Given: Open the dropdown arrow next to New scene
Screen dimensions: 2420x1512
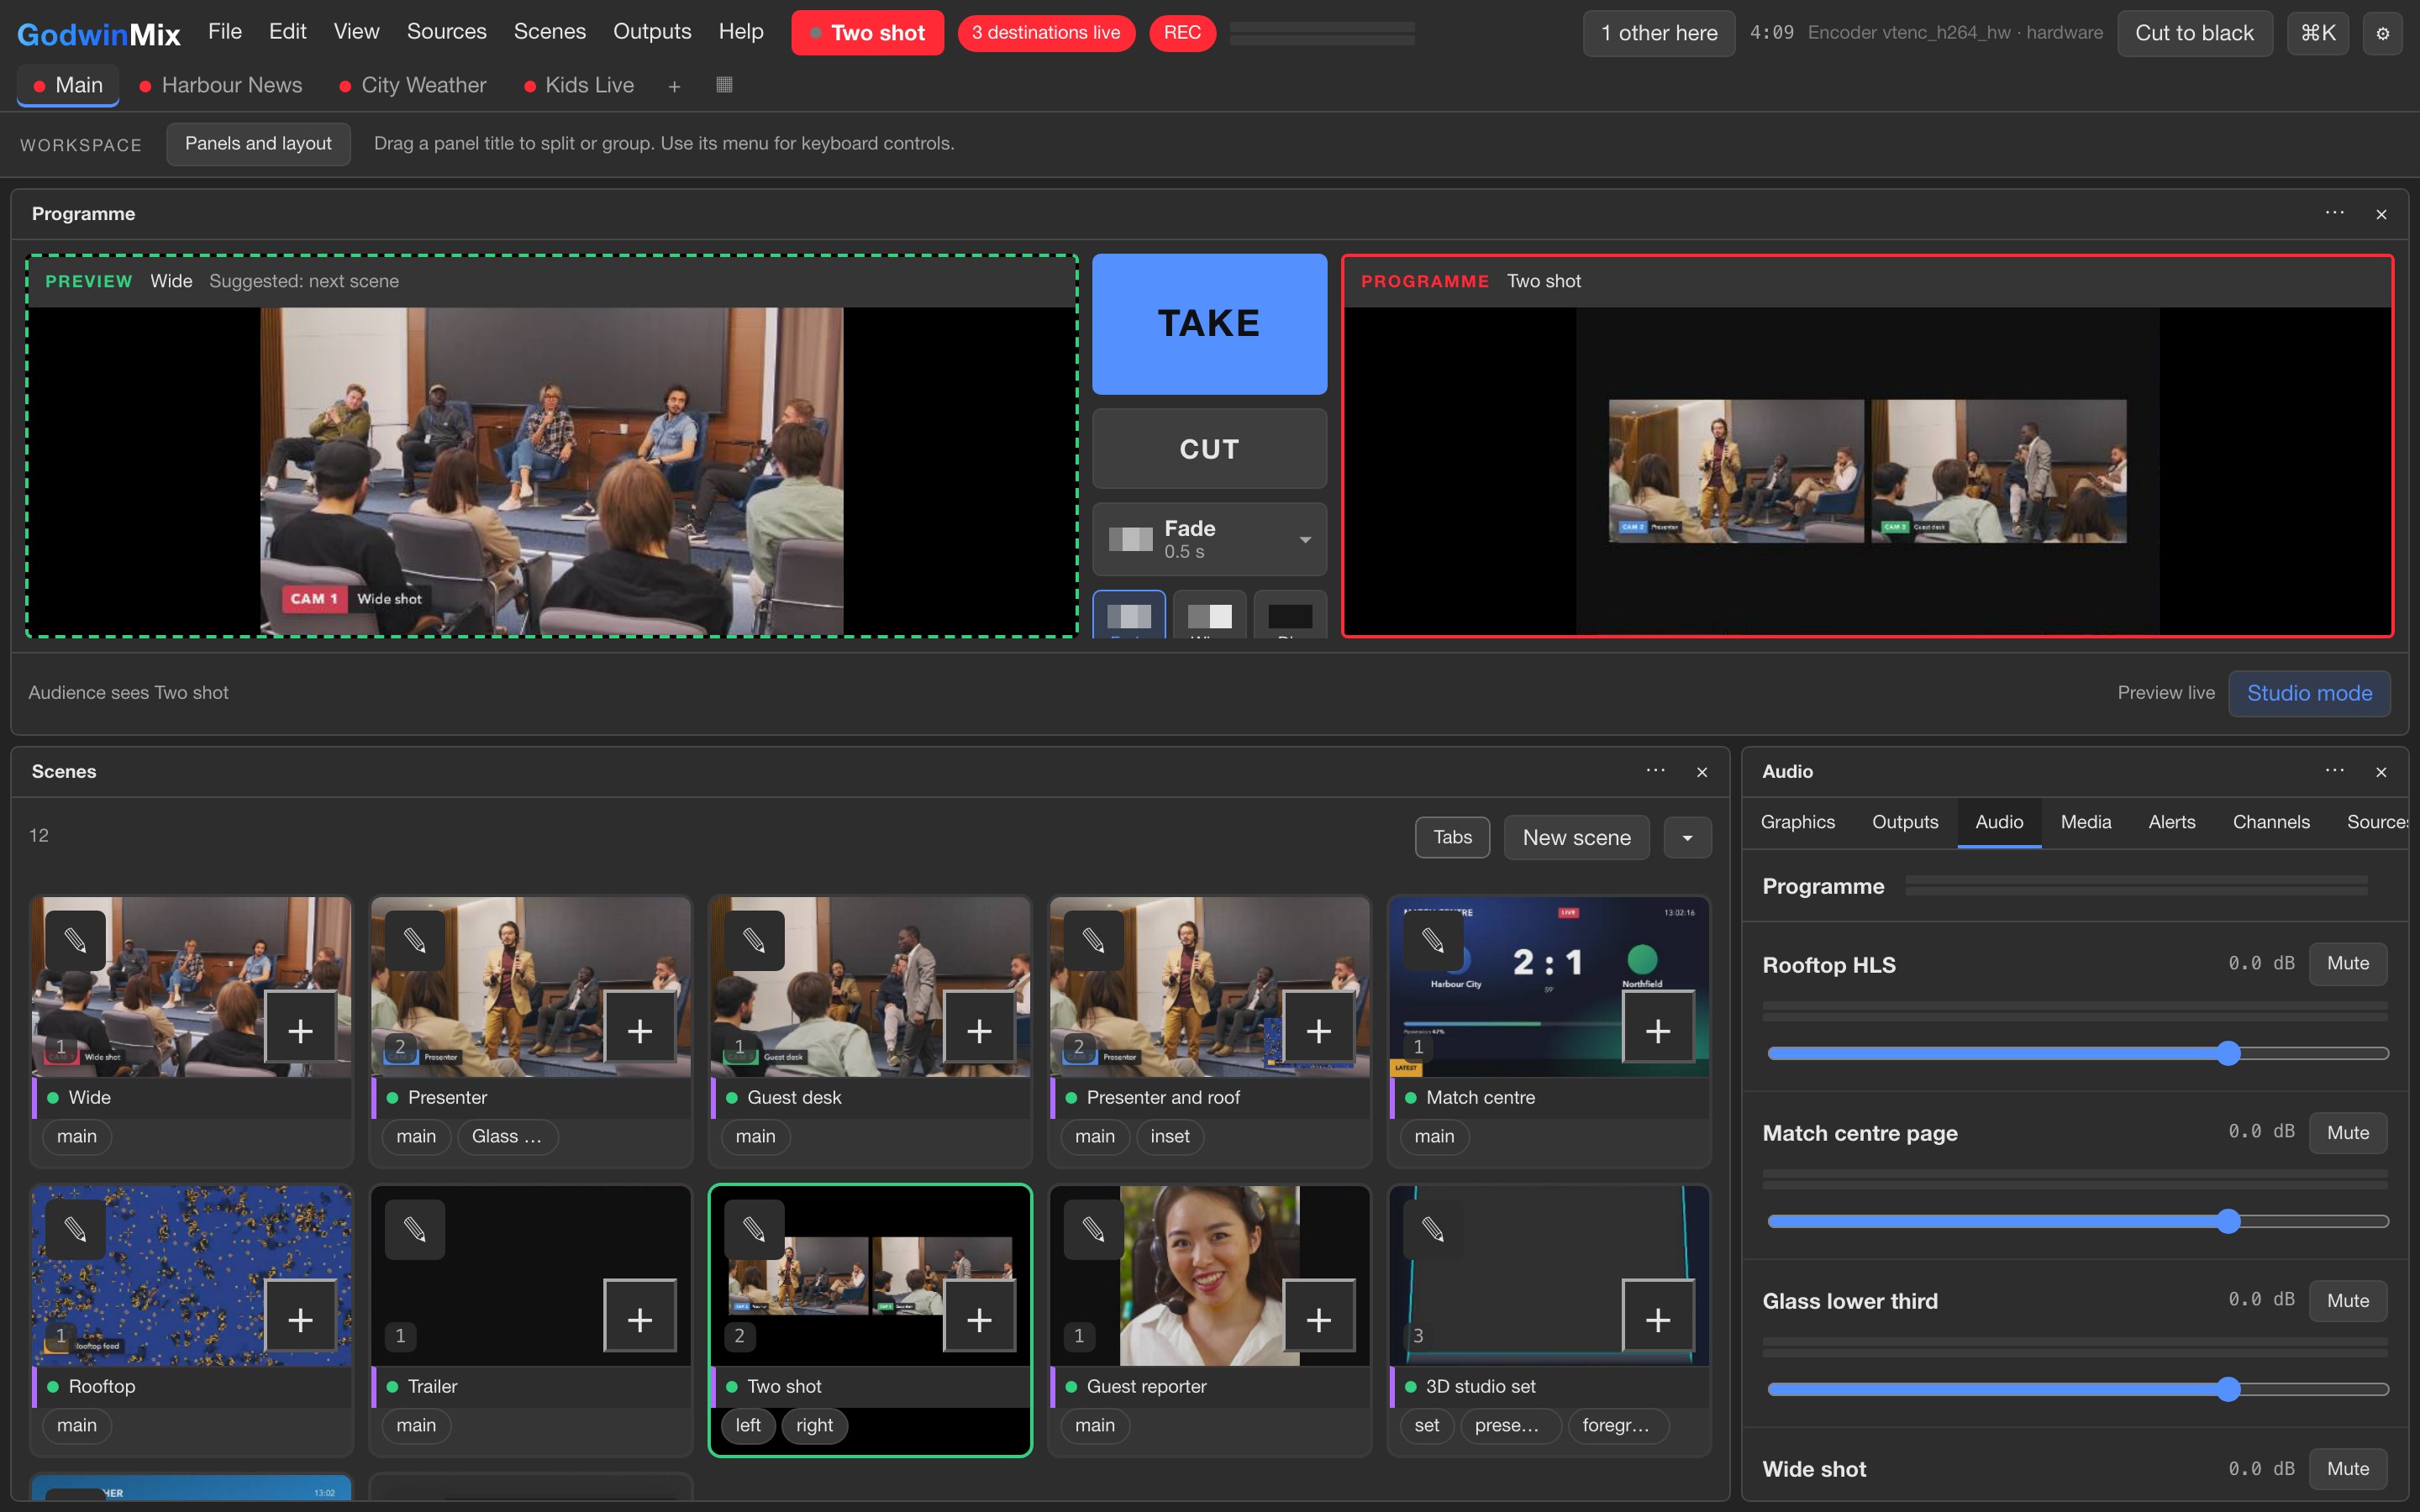Looking at the screenshot, I should pyautogui.click(x=1687, y=837).
